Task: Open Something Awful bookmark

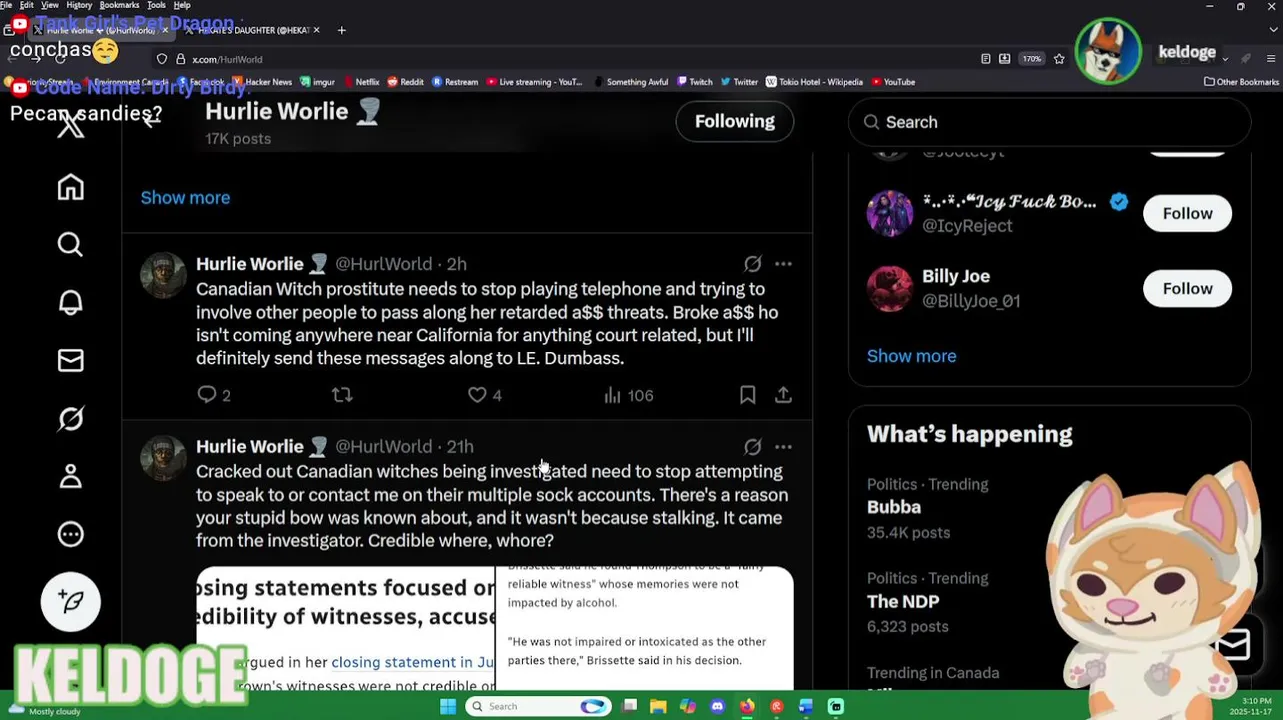Action: pyautogui.click(x=631, y=82)
